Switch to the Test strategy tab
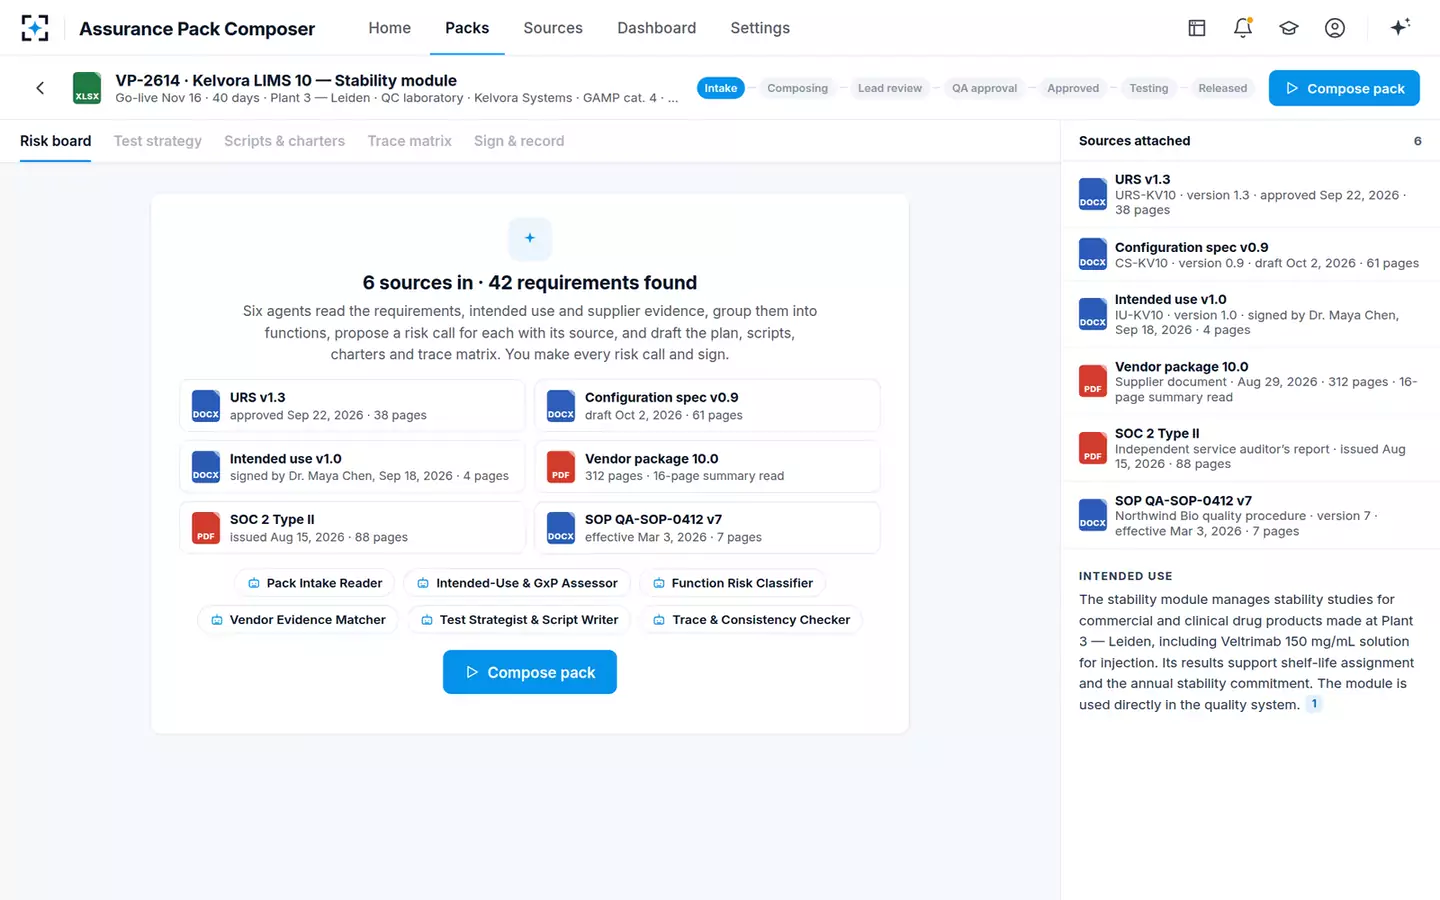The image size is (1440, 900). pos(158,141)
